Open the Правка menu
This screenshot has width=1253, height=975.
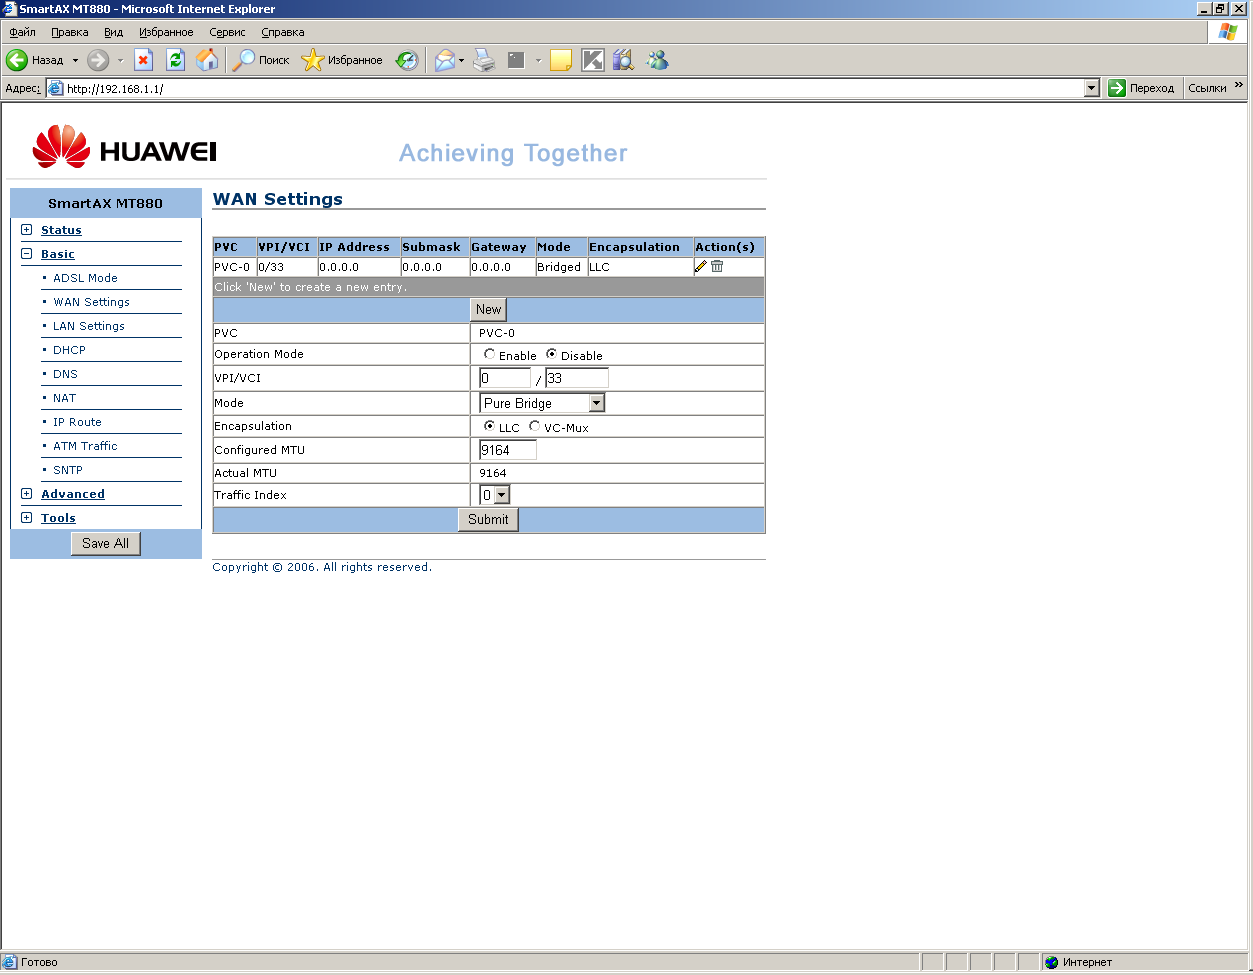[70, 32]
